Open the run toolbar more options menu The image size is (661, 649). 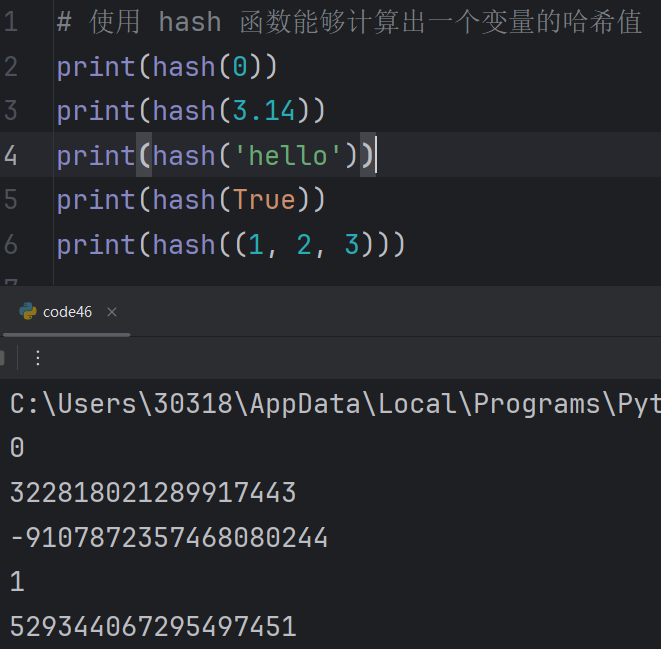(38, 358)
